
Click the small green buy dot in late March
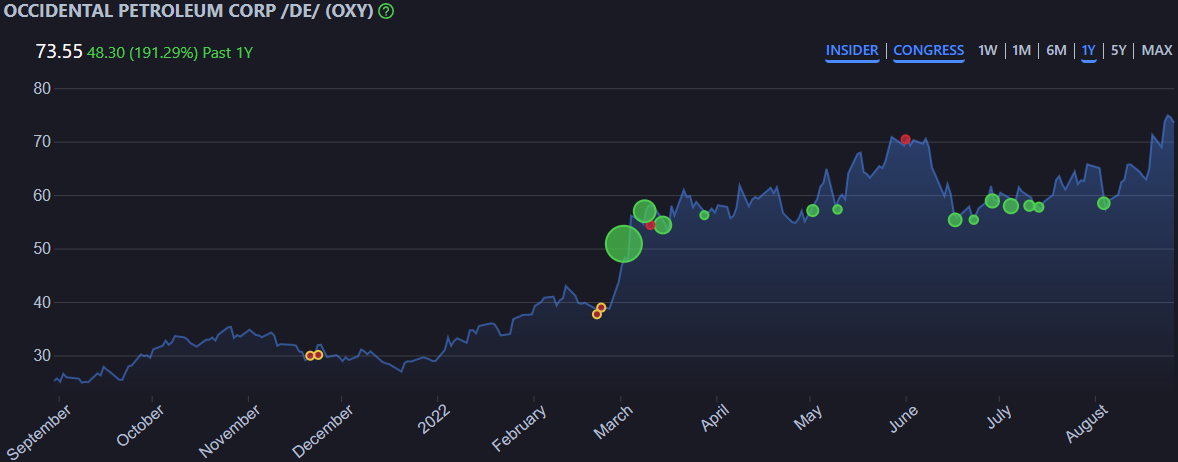tap(704, 215)
